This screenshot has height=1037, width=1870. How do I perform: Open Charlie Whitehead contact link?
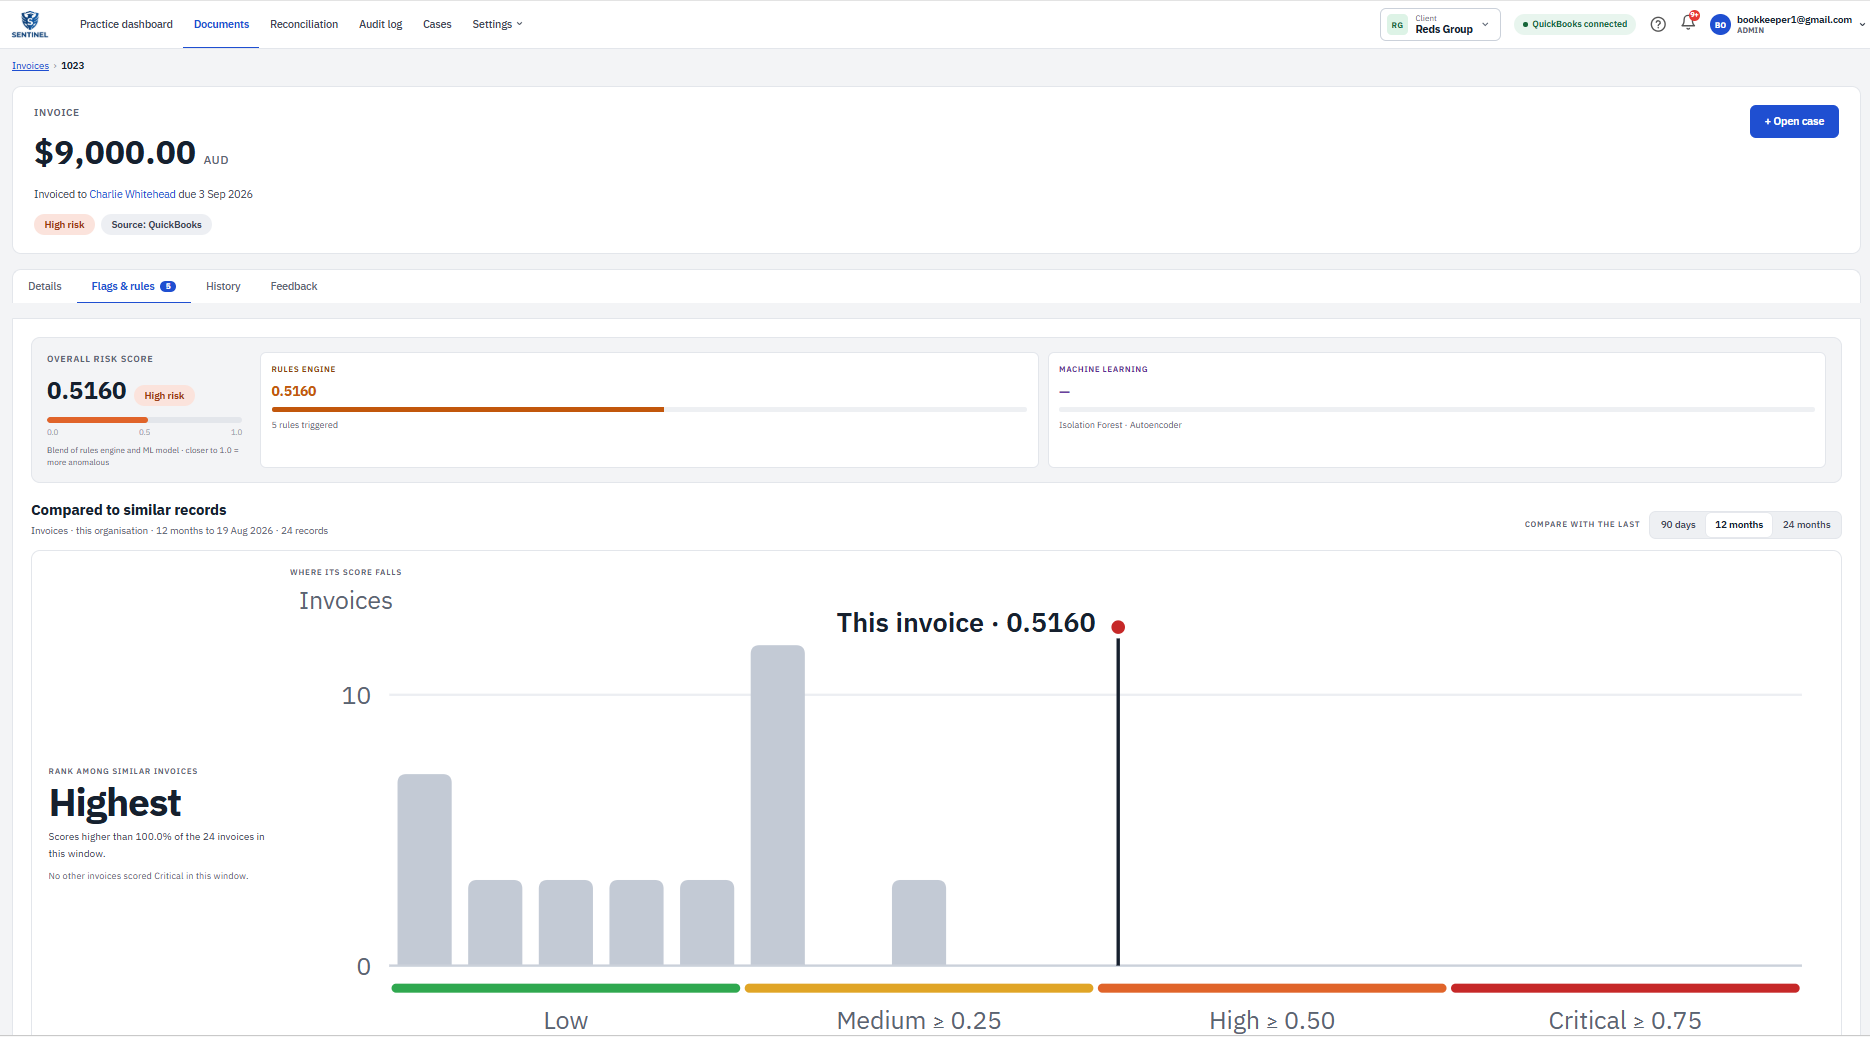pyautogui.click(x=132, y=194)
